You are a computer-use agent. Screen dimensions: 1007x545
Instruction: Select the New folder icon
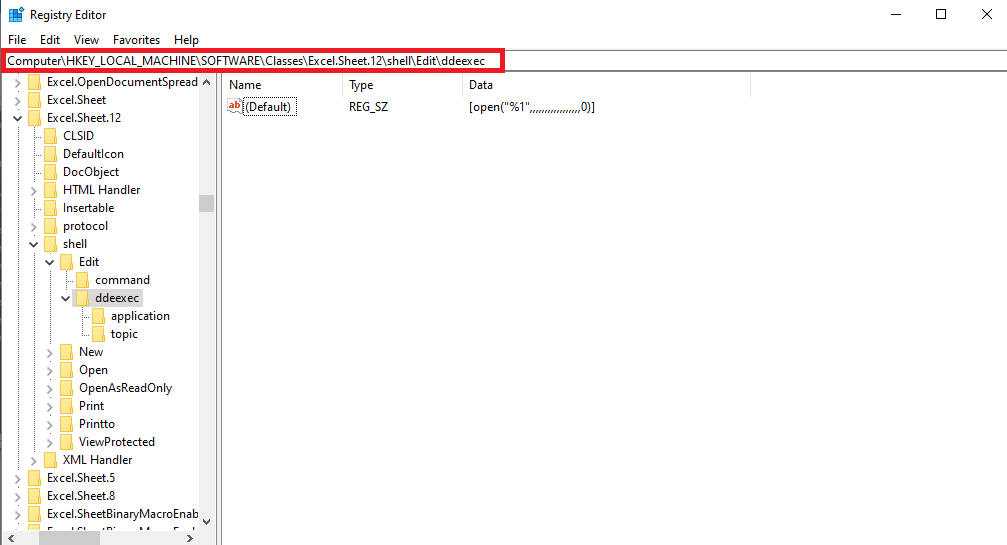67,352
